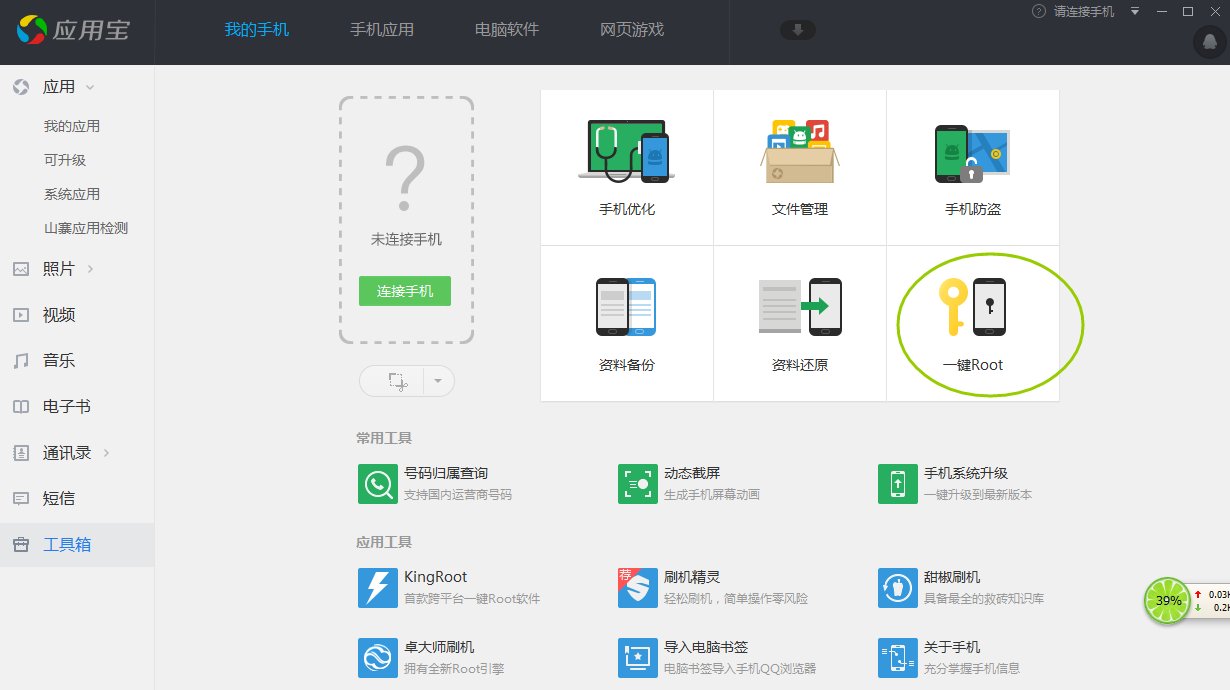The width and height of the screenshot is (1230, 690).
Task: Open the 文件管理 file manager tool
Action: 799,165
